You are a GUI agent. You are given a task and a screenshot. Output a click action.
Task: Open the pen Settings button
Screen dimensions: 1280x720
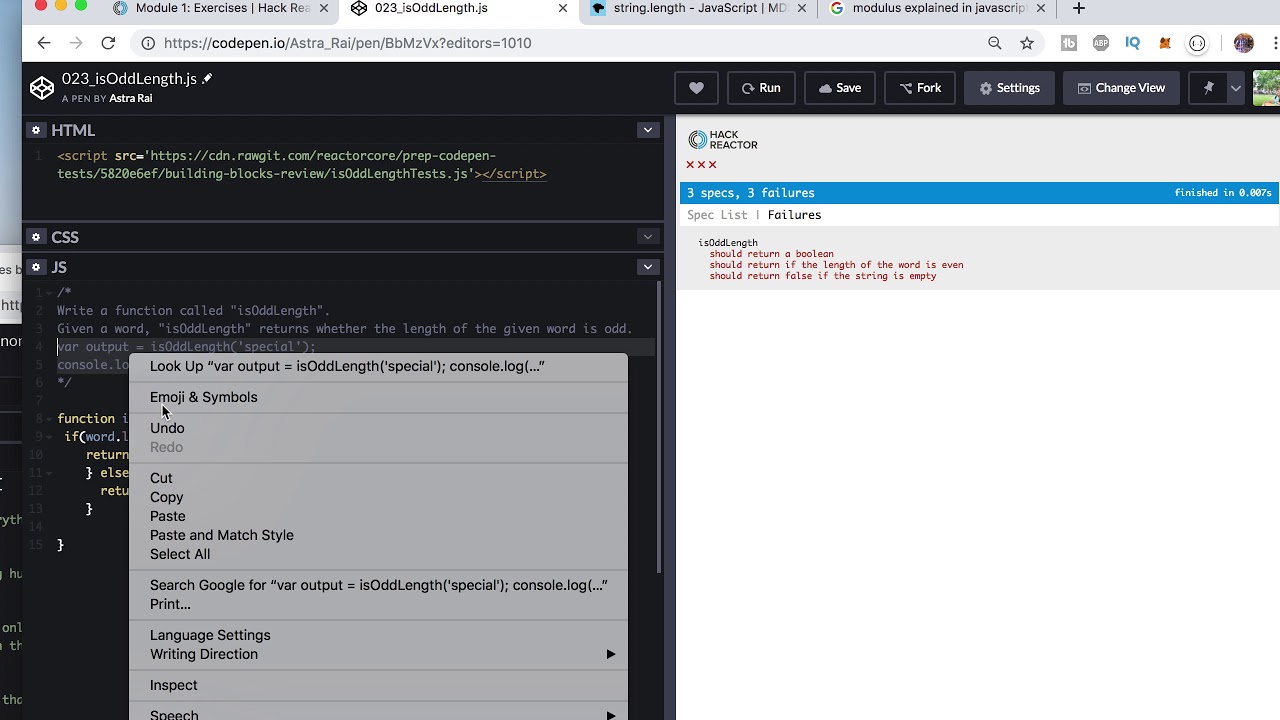1009,88
